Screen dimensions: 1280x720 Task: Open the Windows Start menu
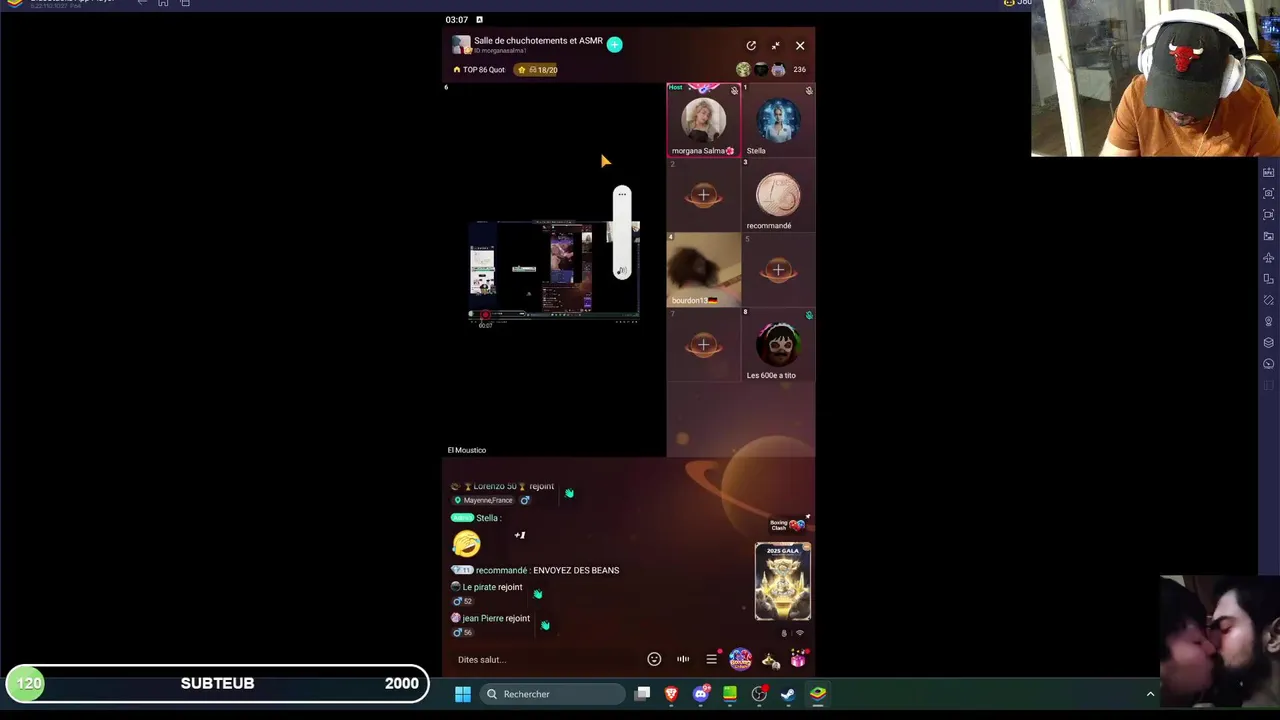[x=463, y=694]
